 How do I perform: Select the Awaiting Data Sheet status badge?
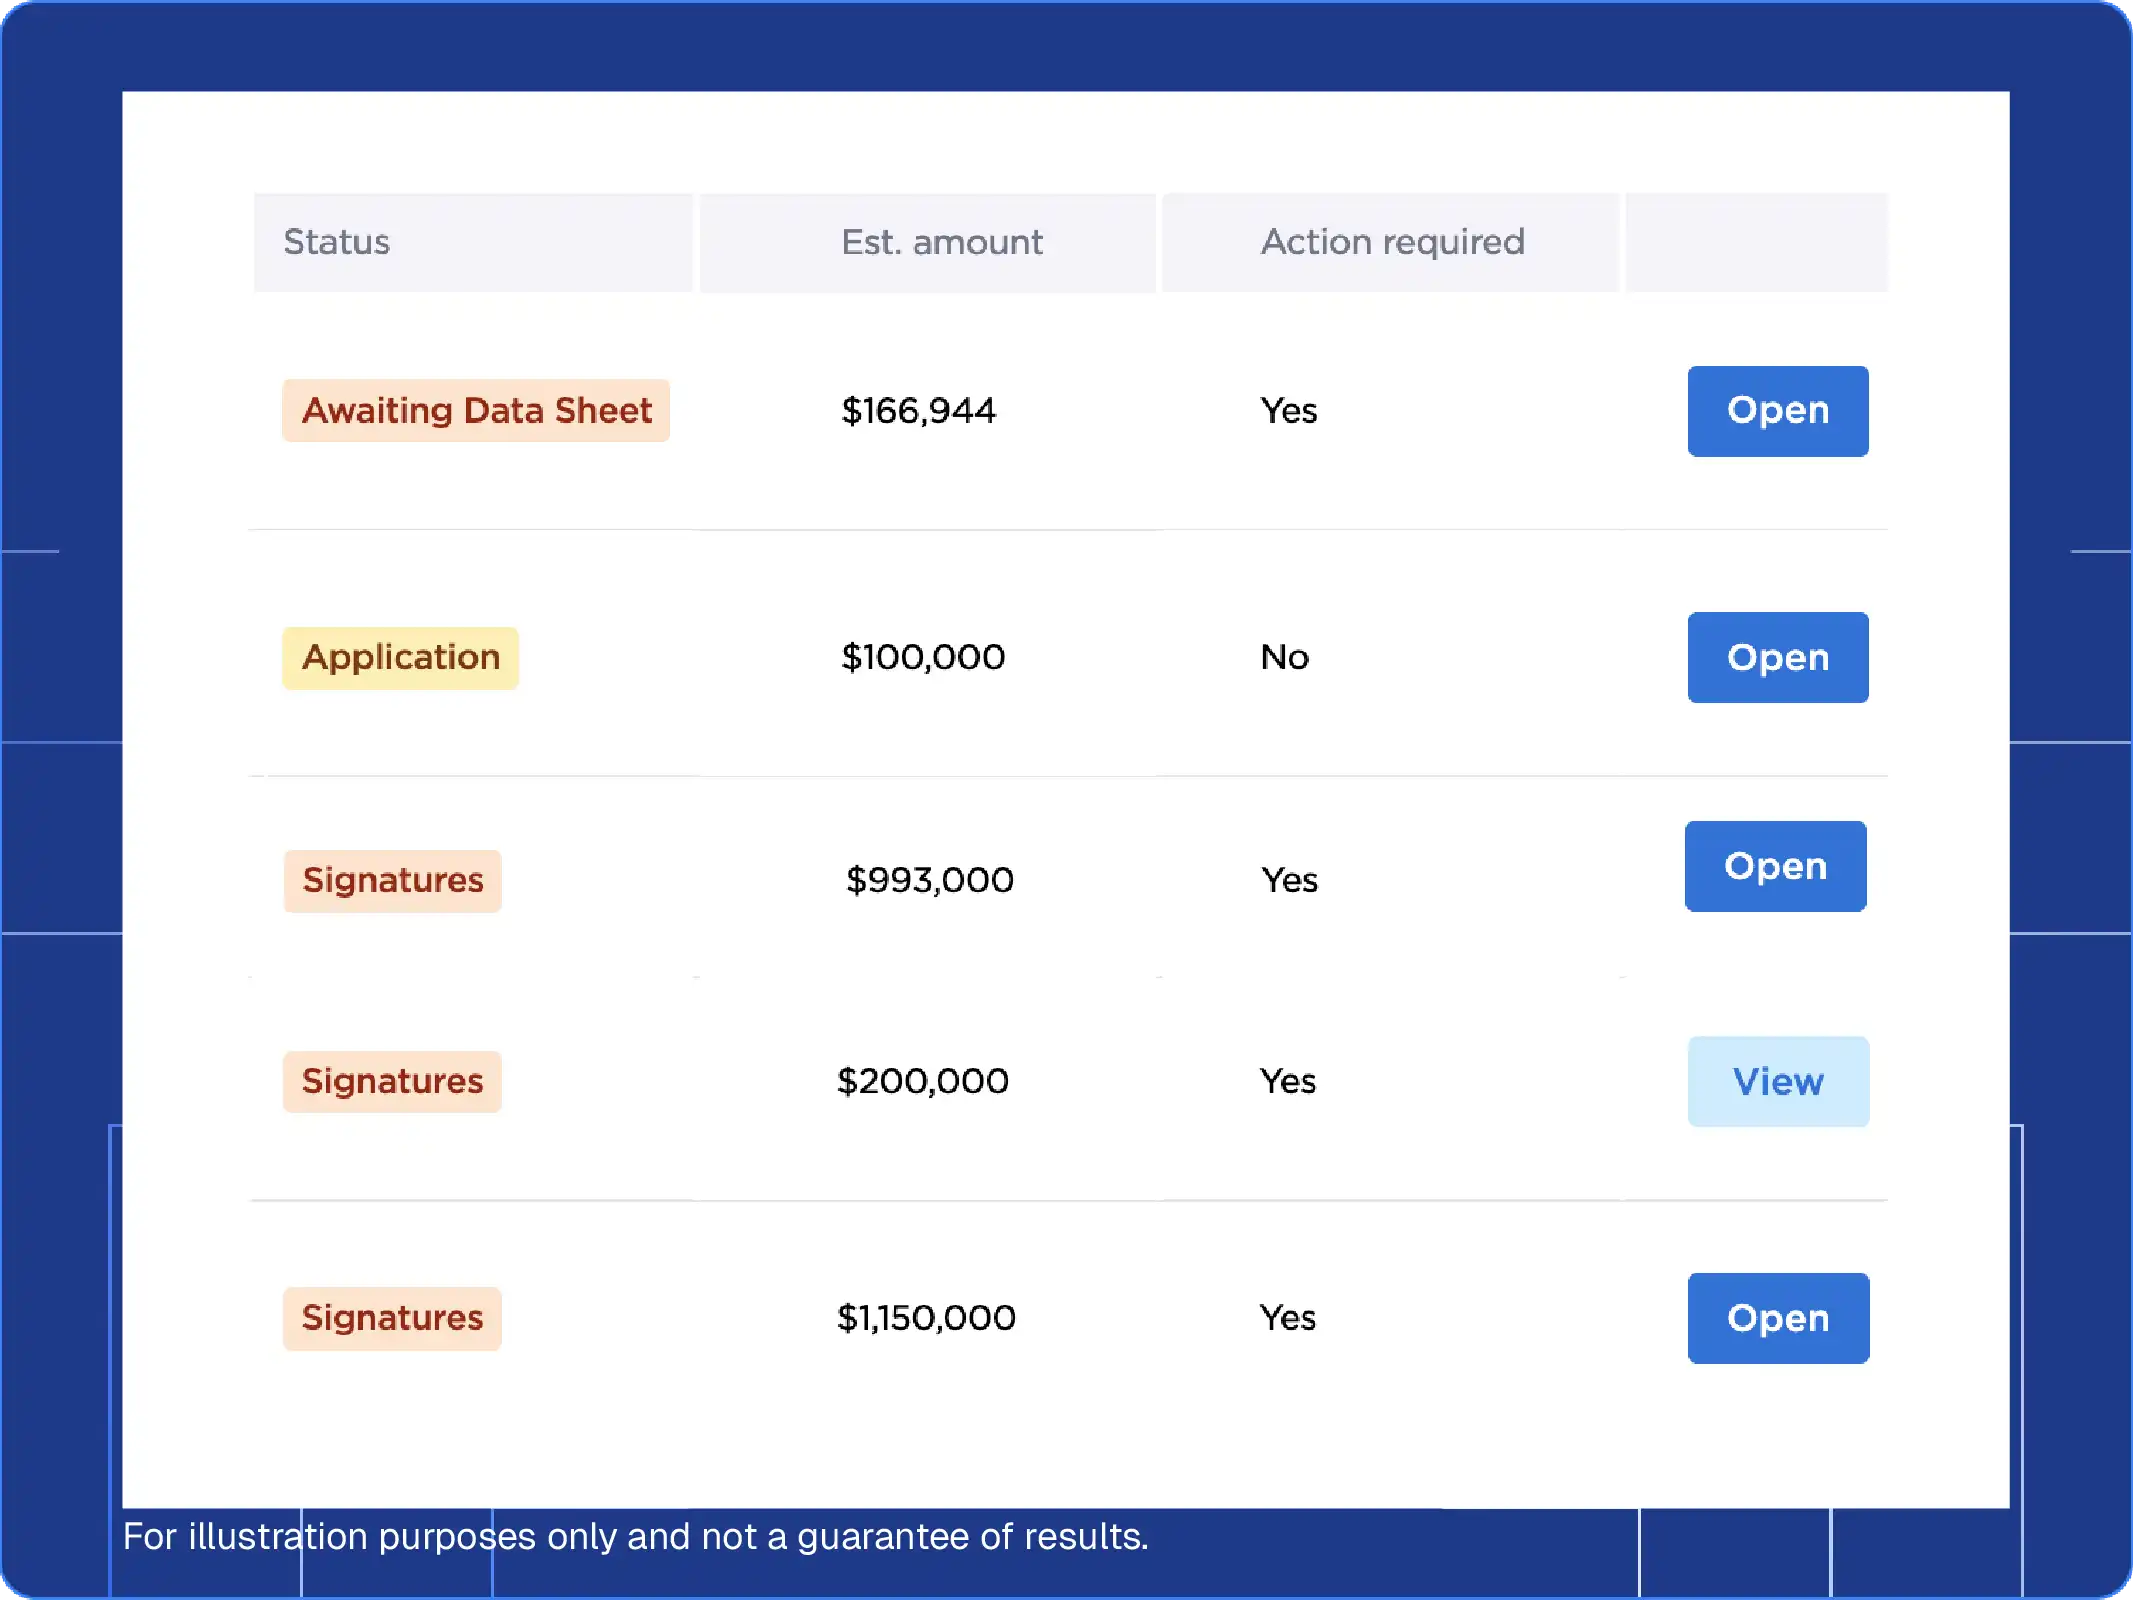point(476,410)
